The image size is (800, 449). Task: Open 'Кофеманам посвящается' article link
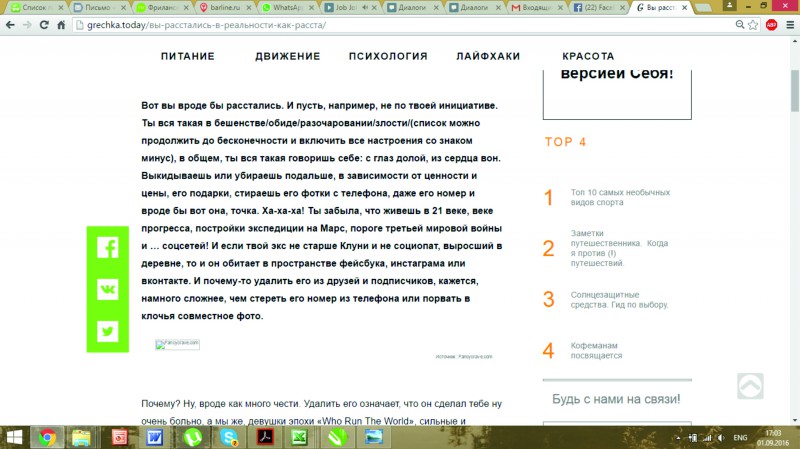[x=596, y=351]
